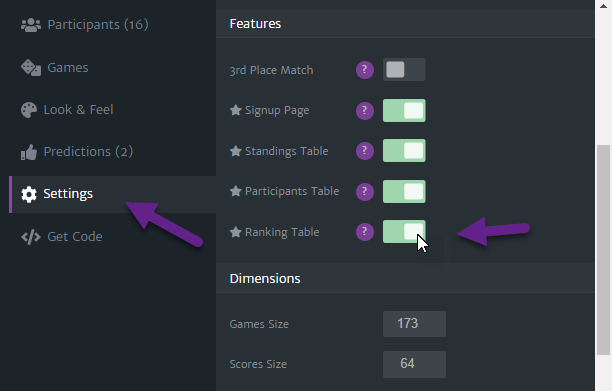This screenshot has width=612, height=391.
Task: Click the Get Code brackets icon
Action: pos(31,237)
